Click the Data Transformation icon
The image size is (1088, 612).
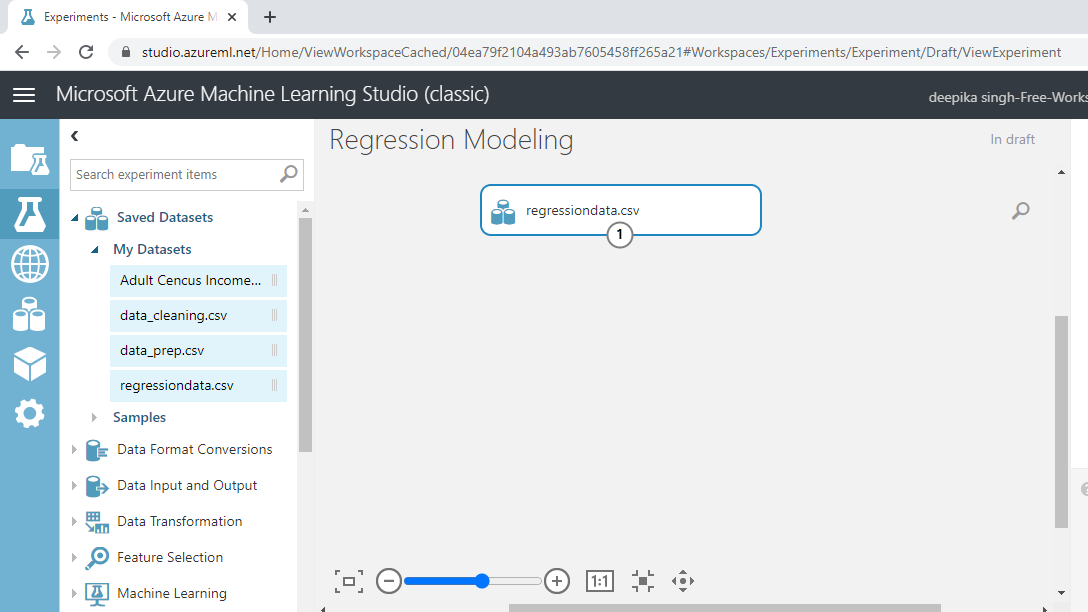[x=96, y=522]
